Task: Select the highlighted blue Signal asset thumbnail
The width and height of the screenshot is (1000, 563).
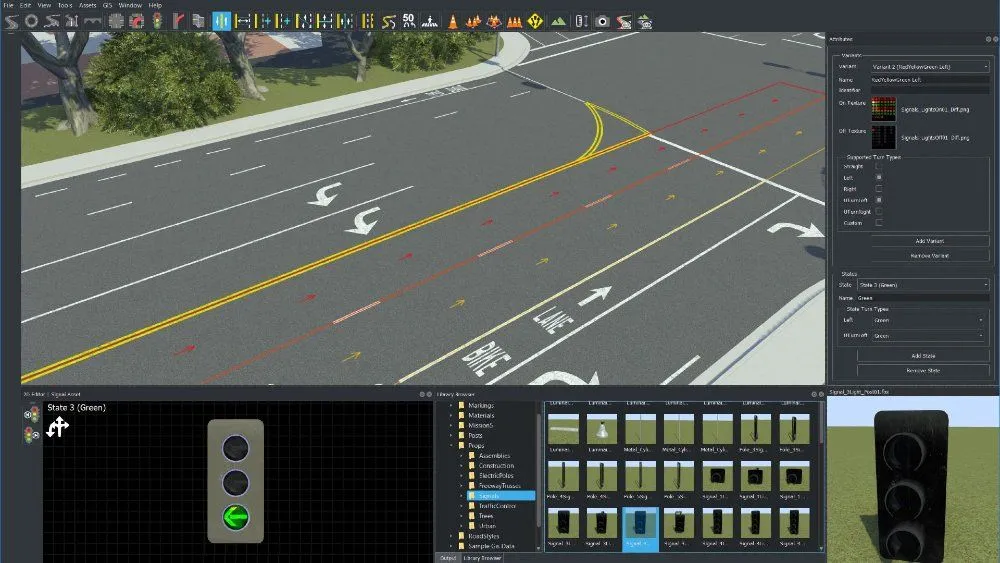Action: pos(640,529)
